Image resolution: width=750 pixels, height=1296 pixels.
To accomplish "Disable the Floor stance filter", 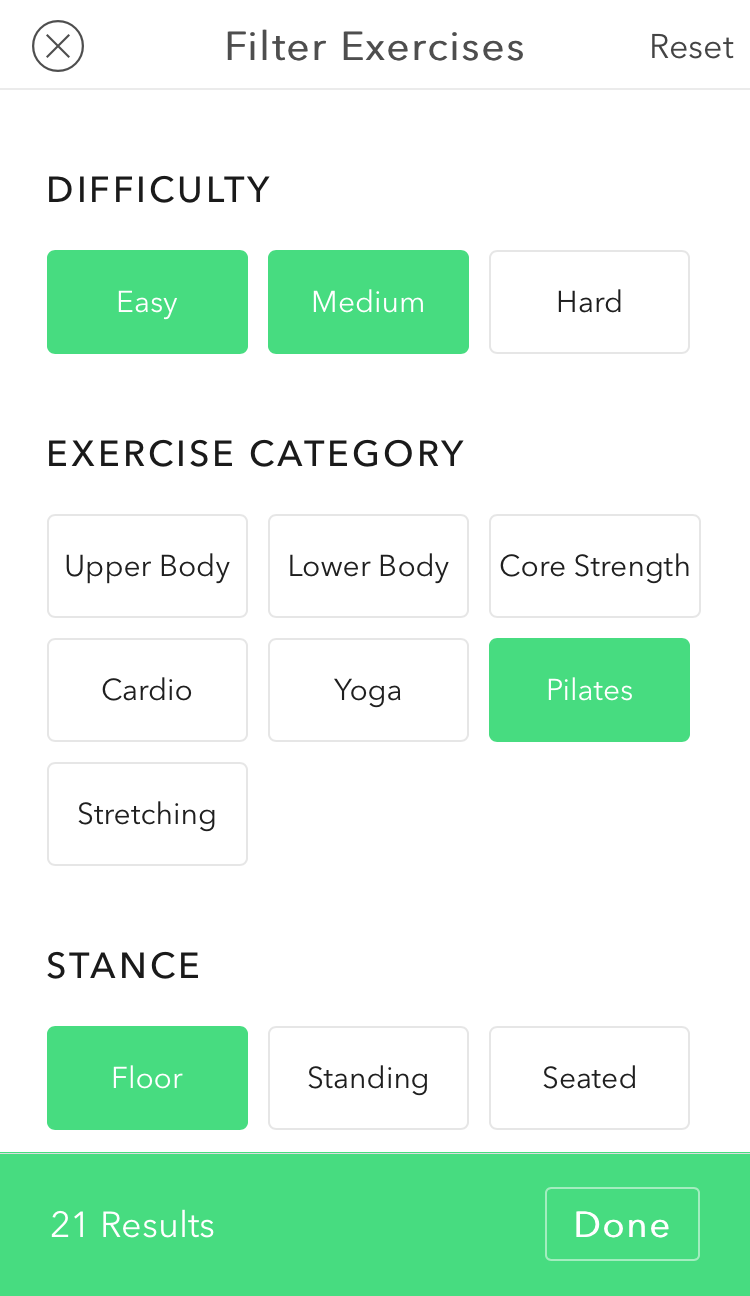I will 147,1078.
